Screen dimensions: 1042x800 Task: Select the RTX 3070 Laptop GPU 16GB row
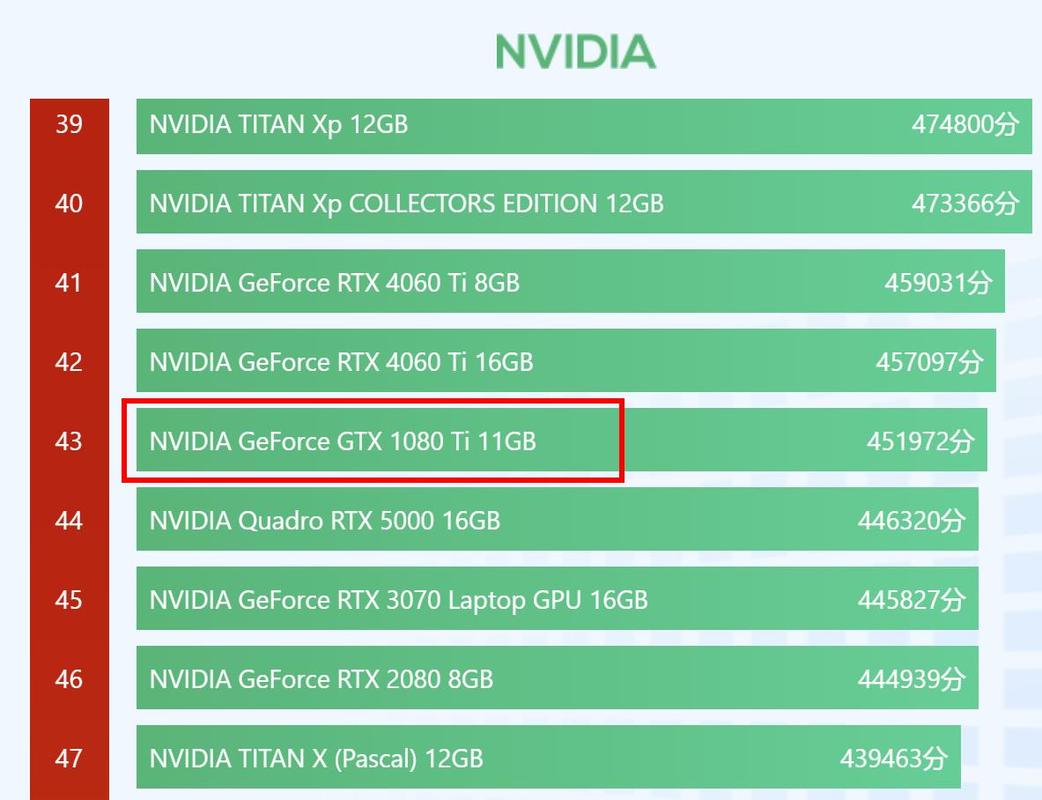click(558, 598)
